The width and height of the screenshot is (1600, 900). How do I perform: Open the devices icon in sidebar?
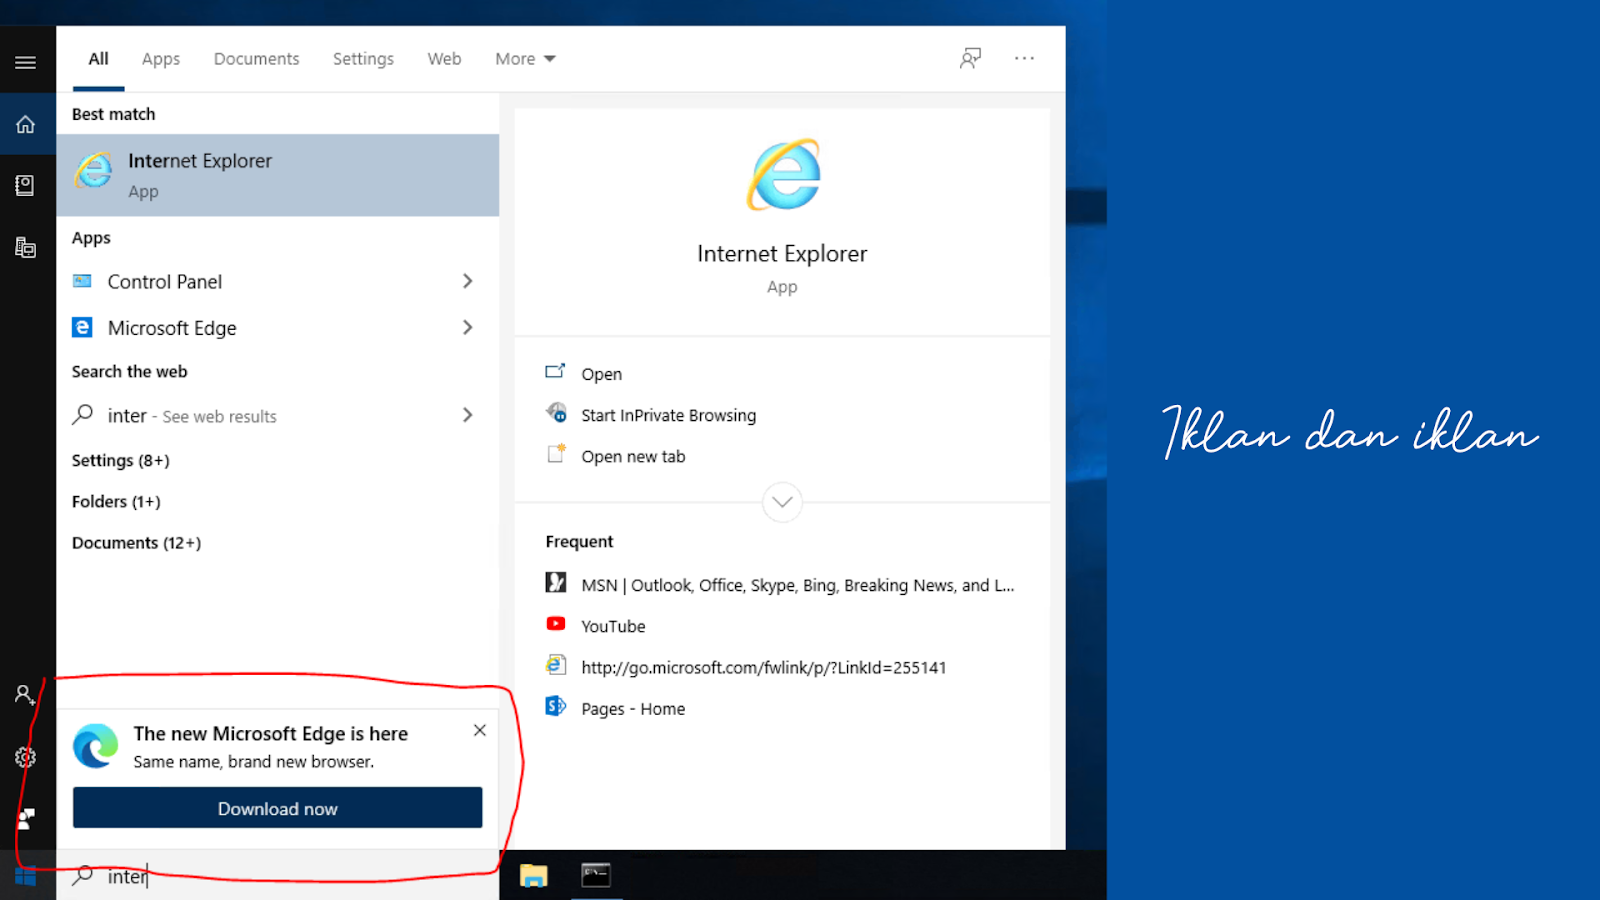[x=26, y=247]
